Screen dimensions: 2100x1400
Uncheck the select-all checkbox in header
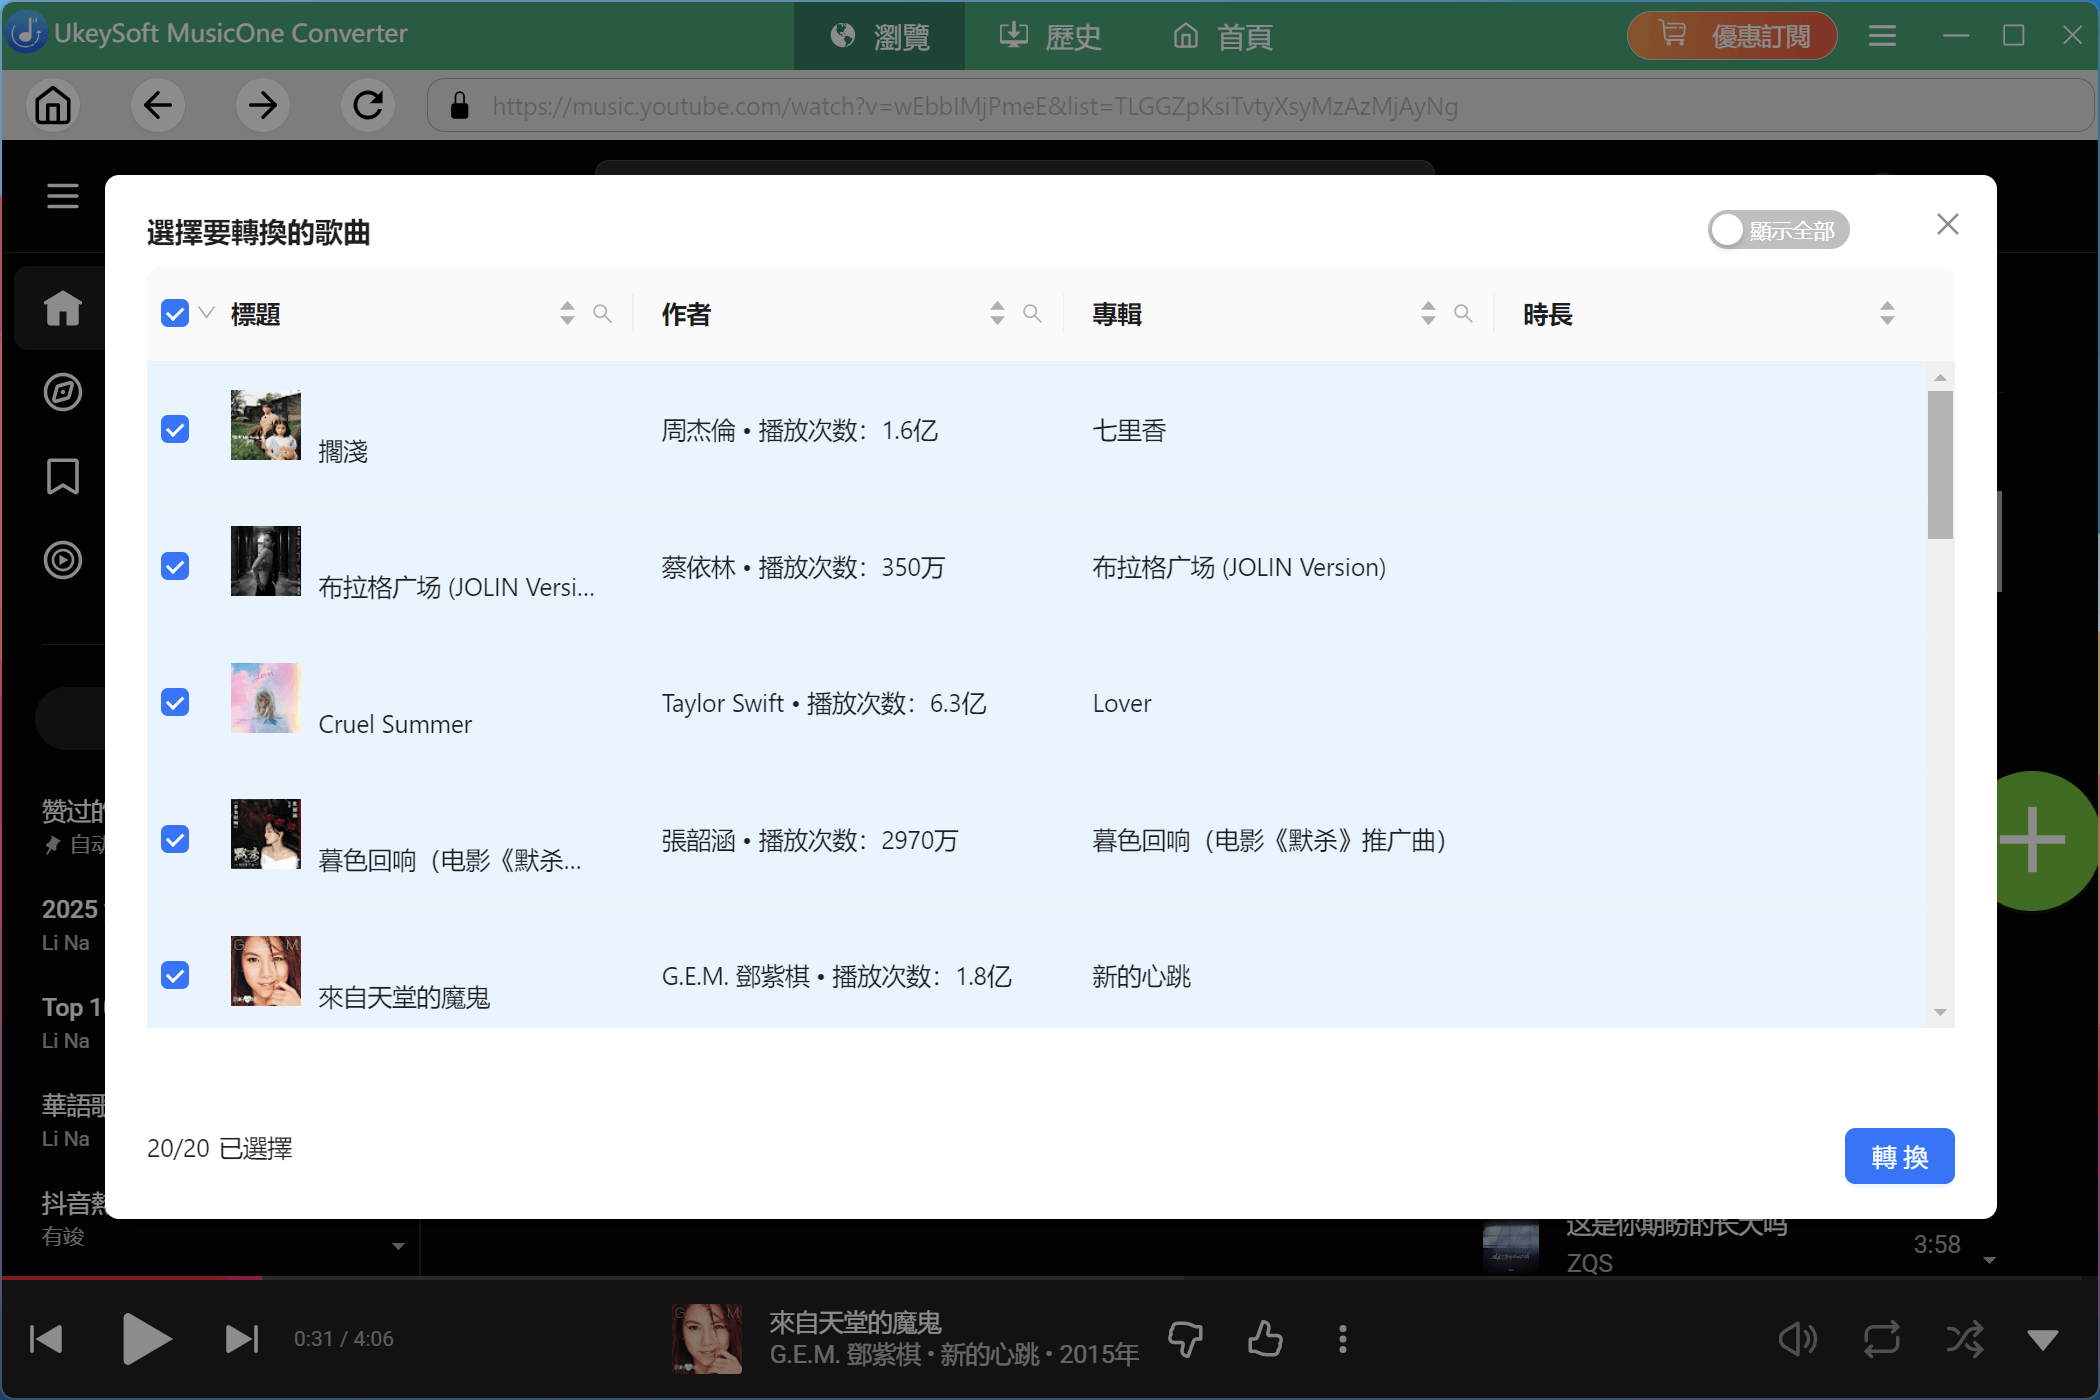click(175, 313)
